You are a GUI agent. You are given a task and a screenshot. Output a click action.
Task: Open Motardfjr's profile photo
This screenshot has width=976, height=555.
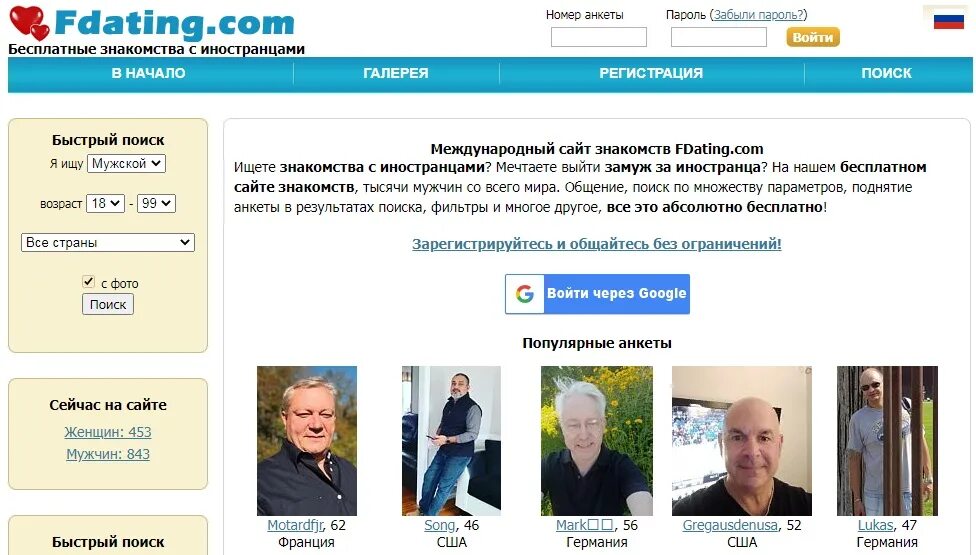[x=307, y=441]
